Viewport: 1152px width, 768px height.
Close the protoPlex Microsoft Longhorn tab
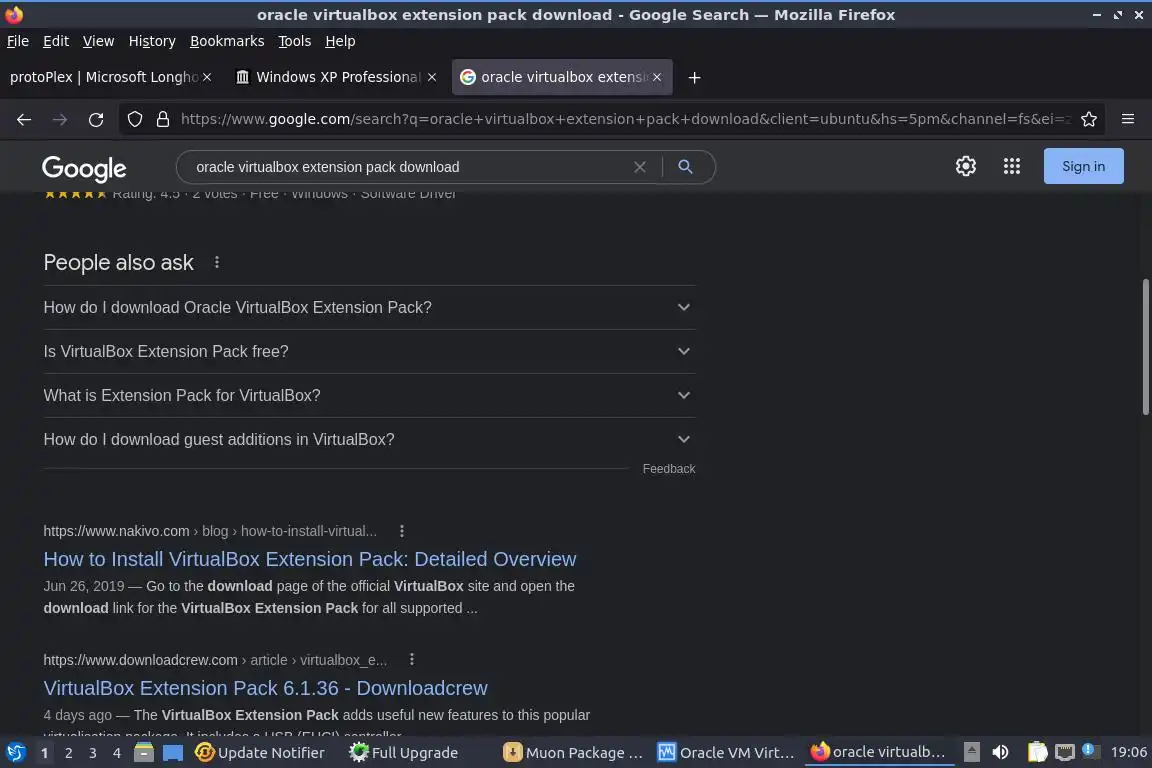(207, 77)
